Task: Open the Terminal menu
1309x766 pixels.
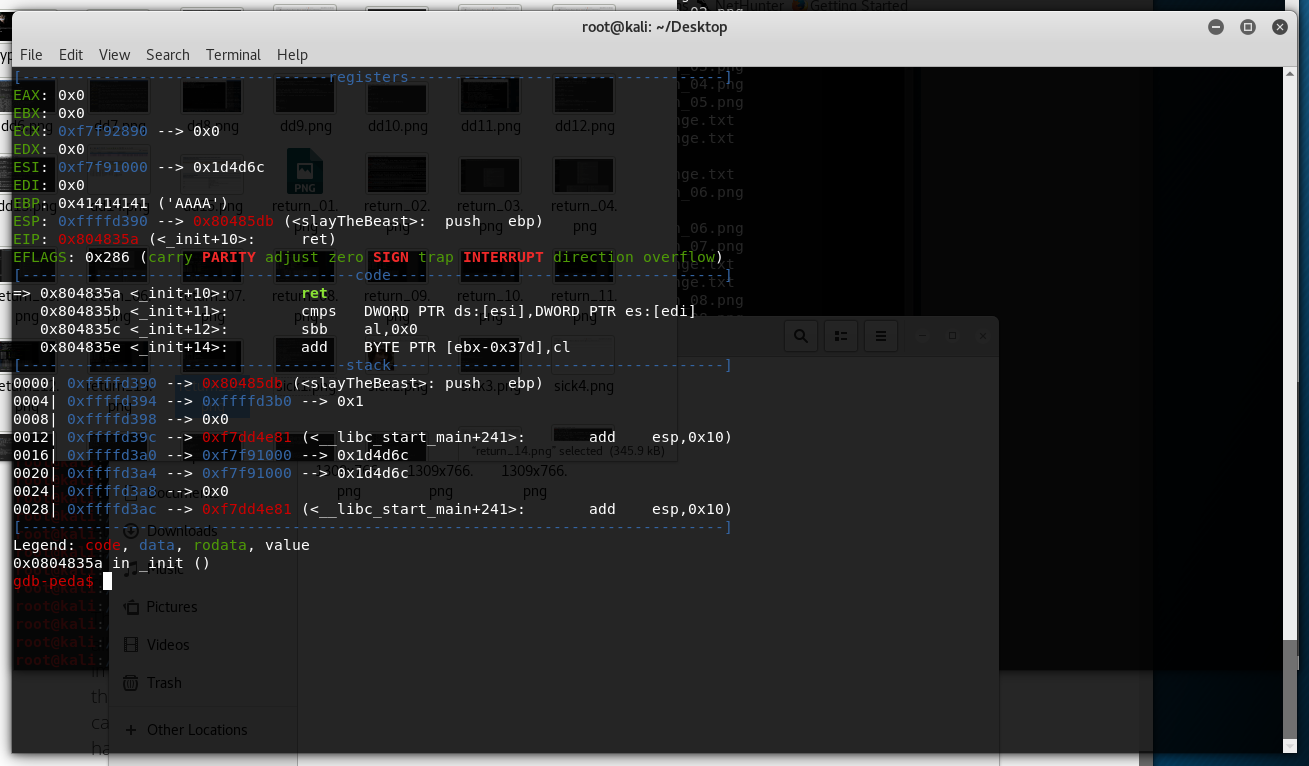Action: pyautogui.click(x=233, y=55)
